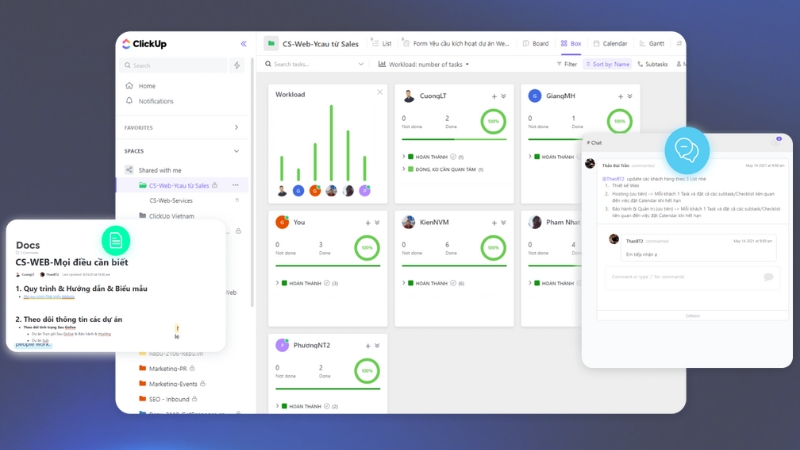Close the Workload chart card

379,92
